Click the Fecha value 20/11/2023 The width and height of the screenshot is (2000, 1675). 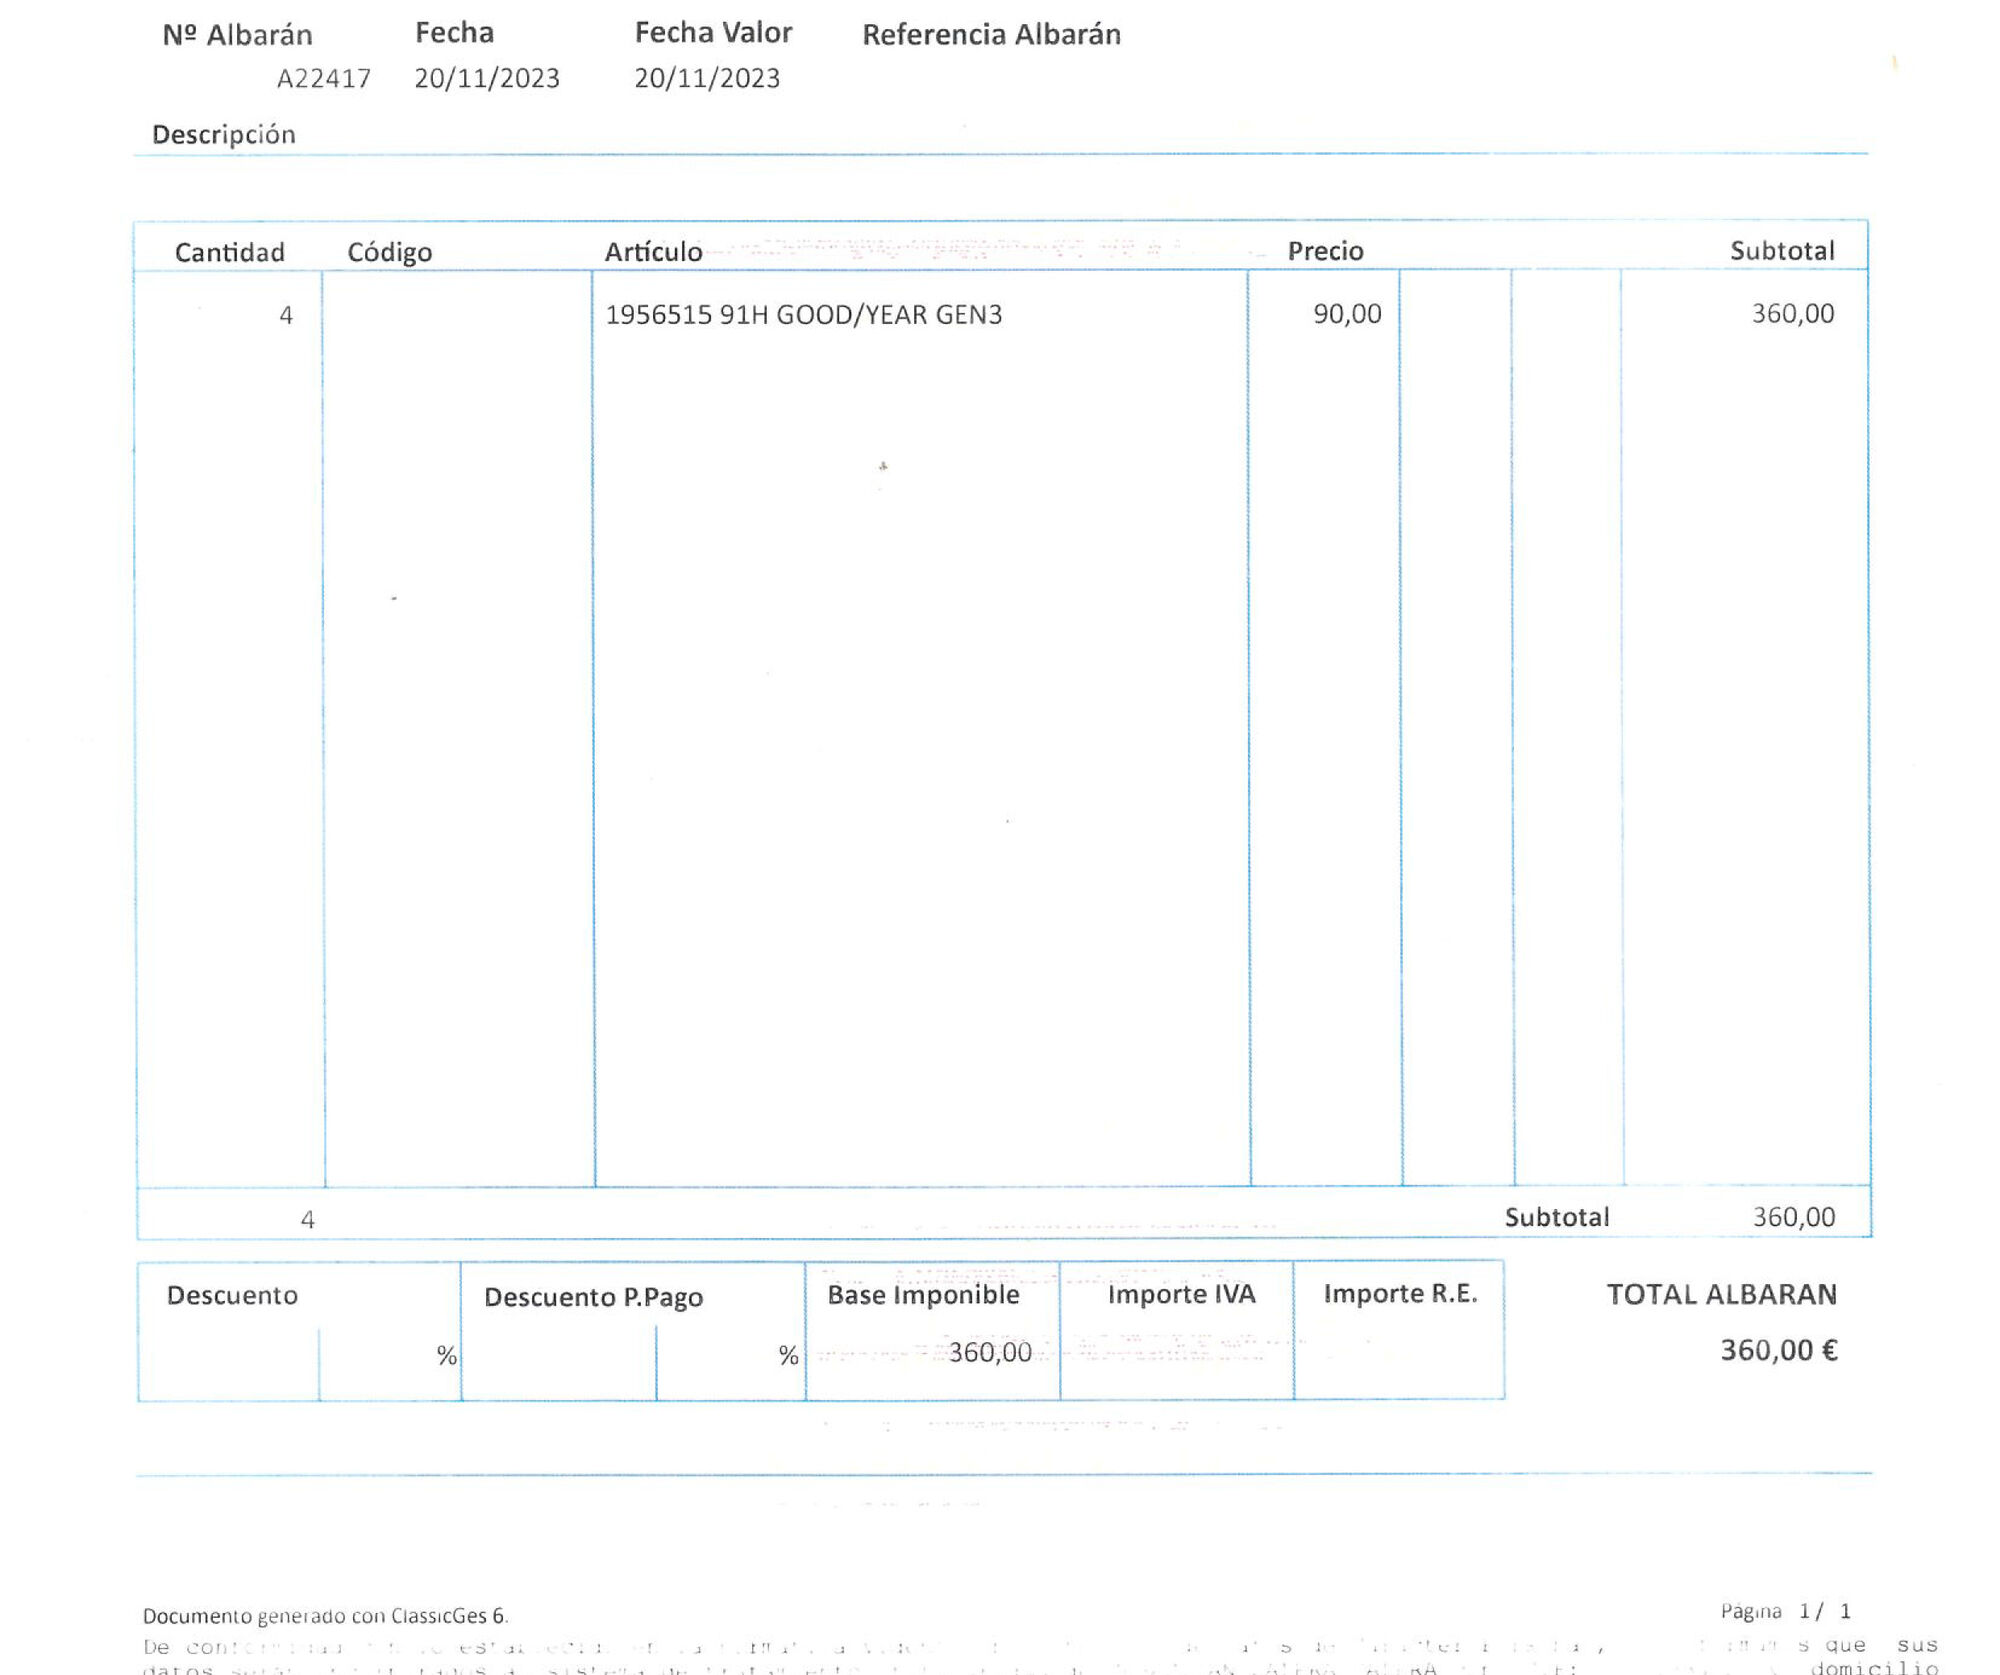tap(487, 78)
